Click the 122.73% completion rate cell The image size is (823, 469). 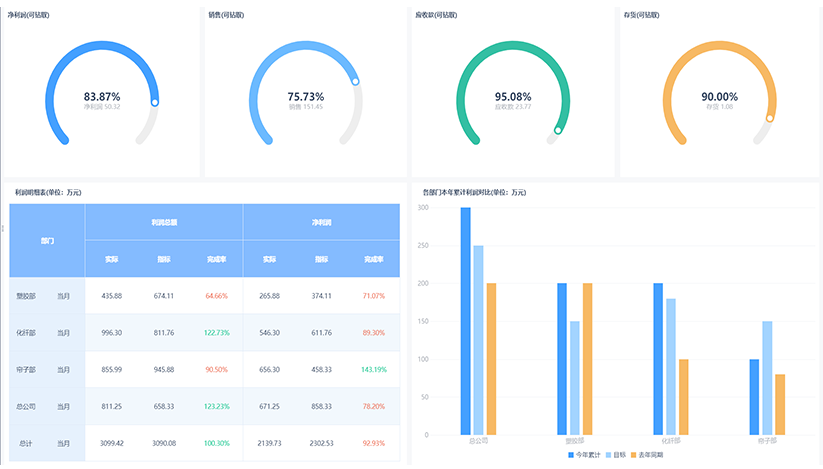pyautogui.click(x=216, y=333)
